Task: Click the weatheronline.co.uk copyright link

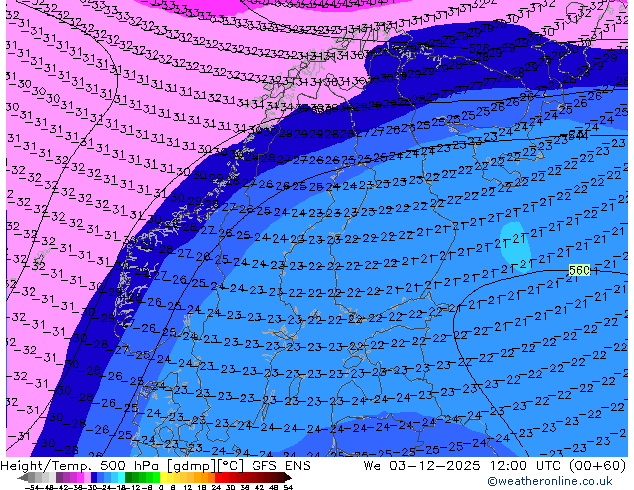Action: pyautogui.click(x=550, y=481)
